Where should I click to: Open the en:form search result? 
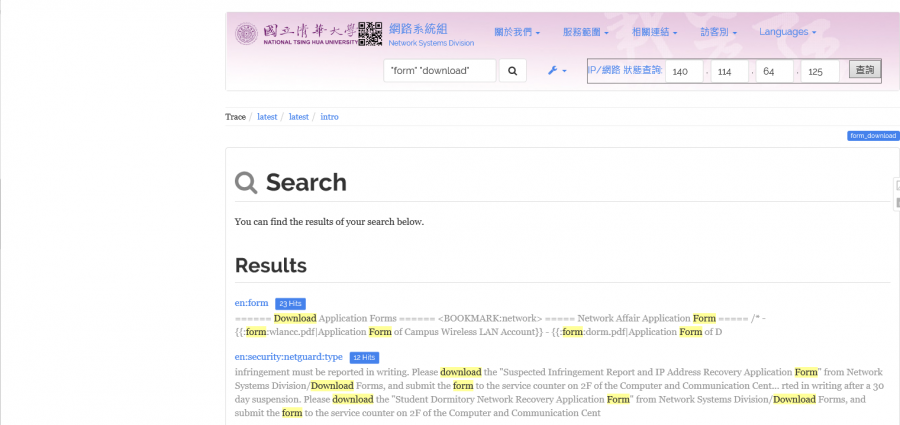point(252,303)
